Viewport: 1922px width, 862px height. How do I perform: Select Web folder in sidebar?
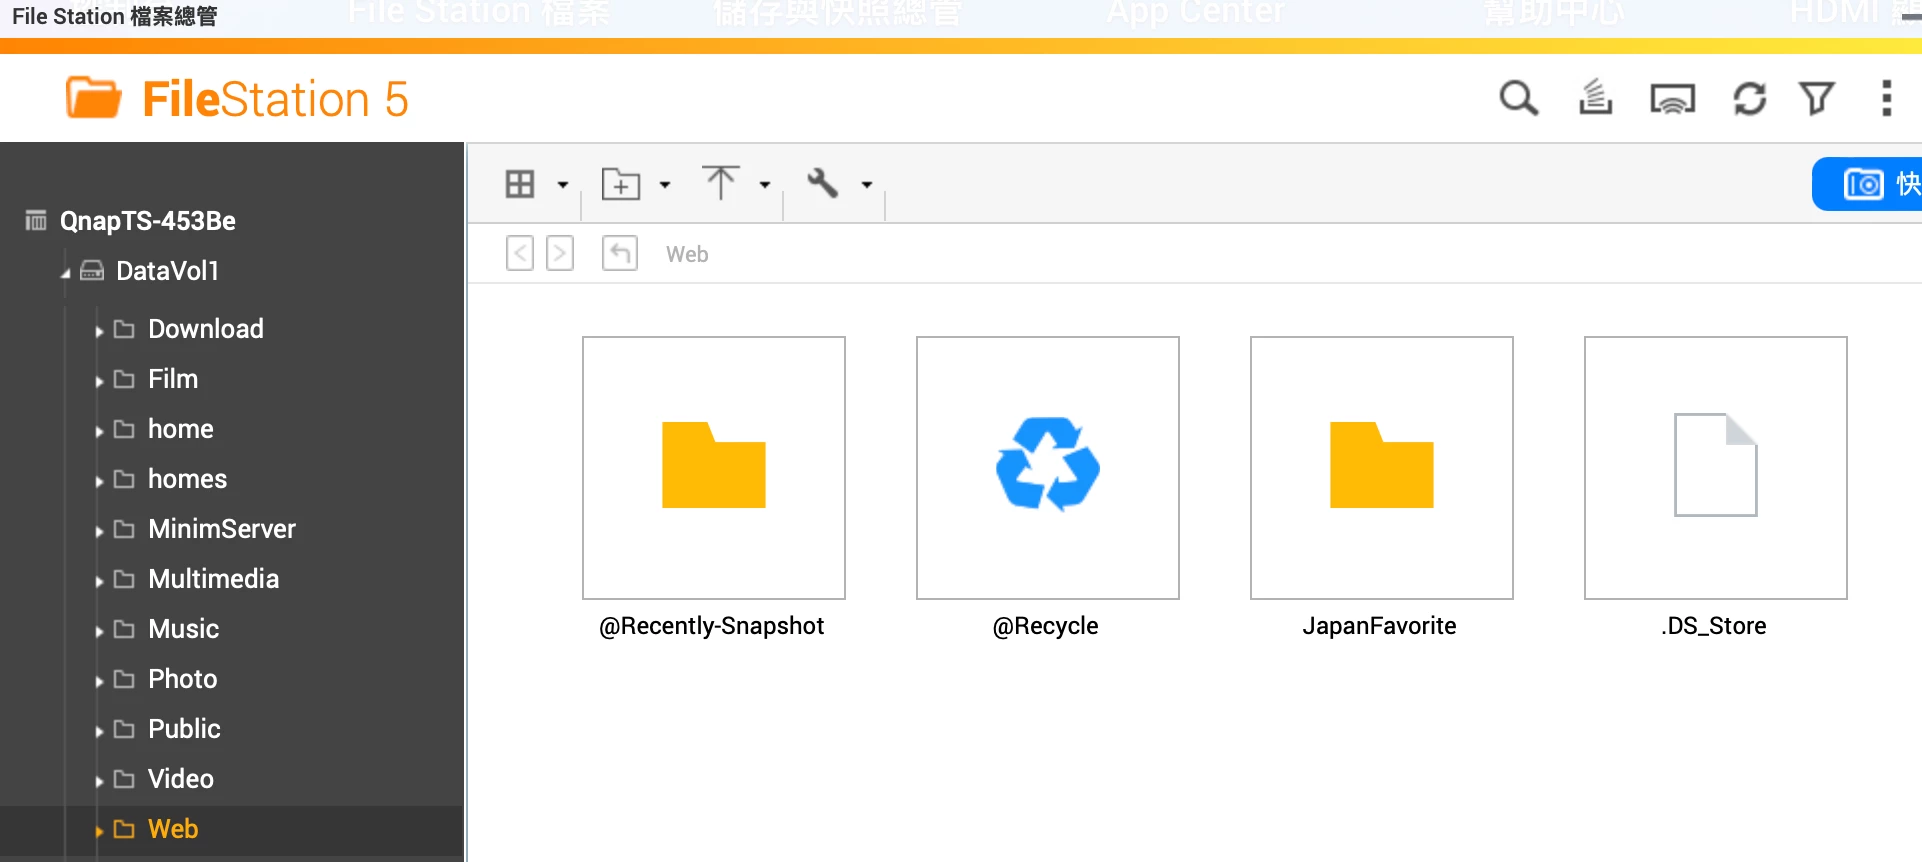(173, 829)
